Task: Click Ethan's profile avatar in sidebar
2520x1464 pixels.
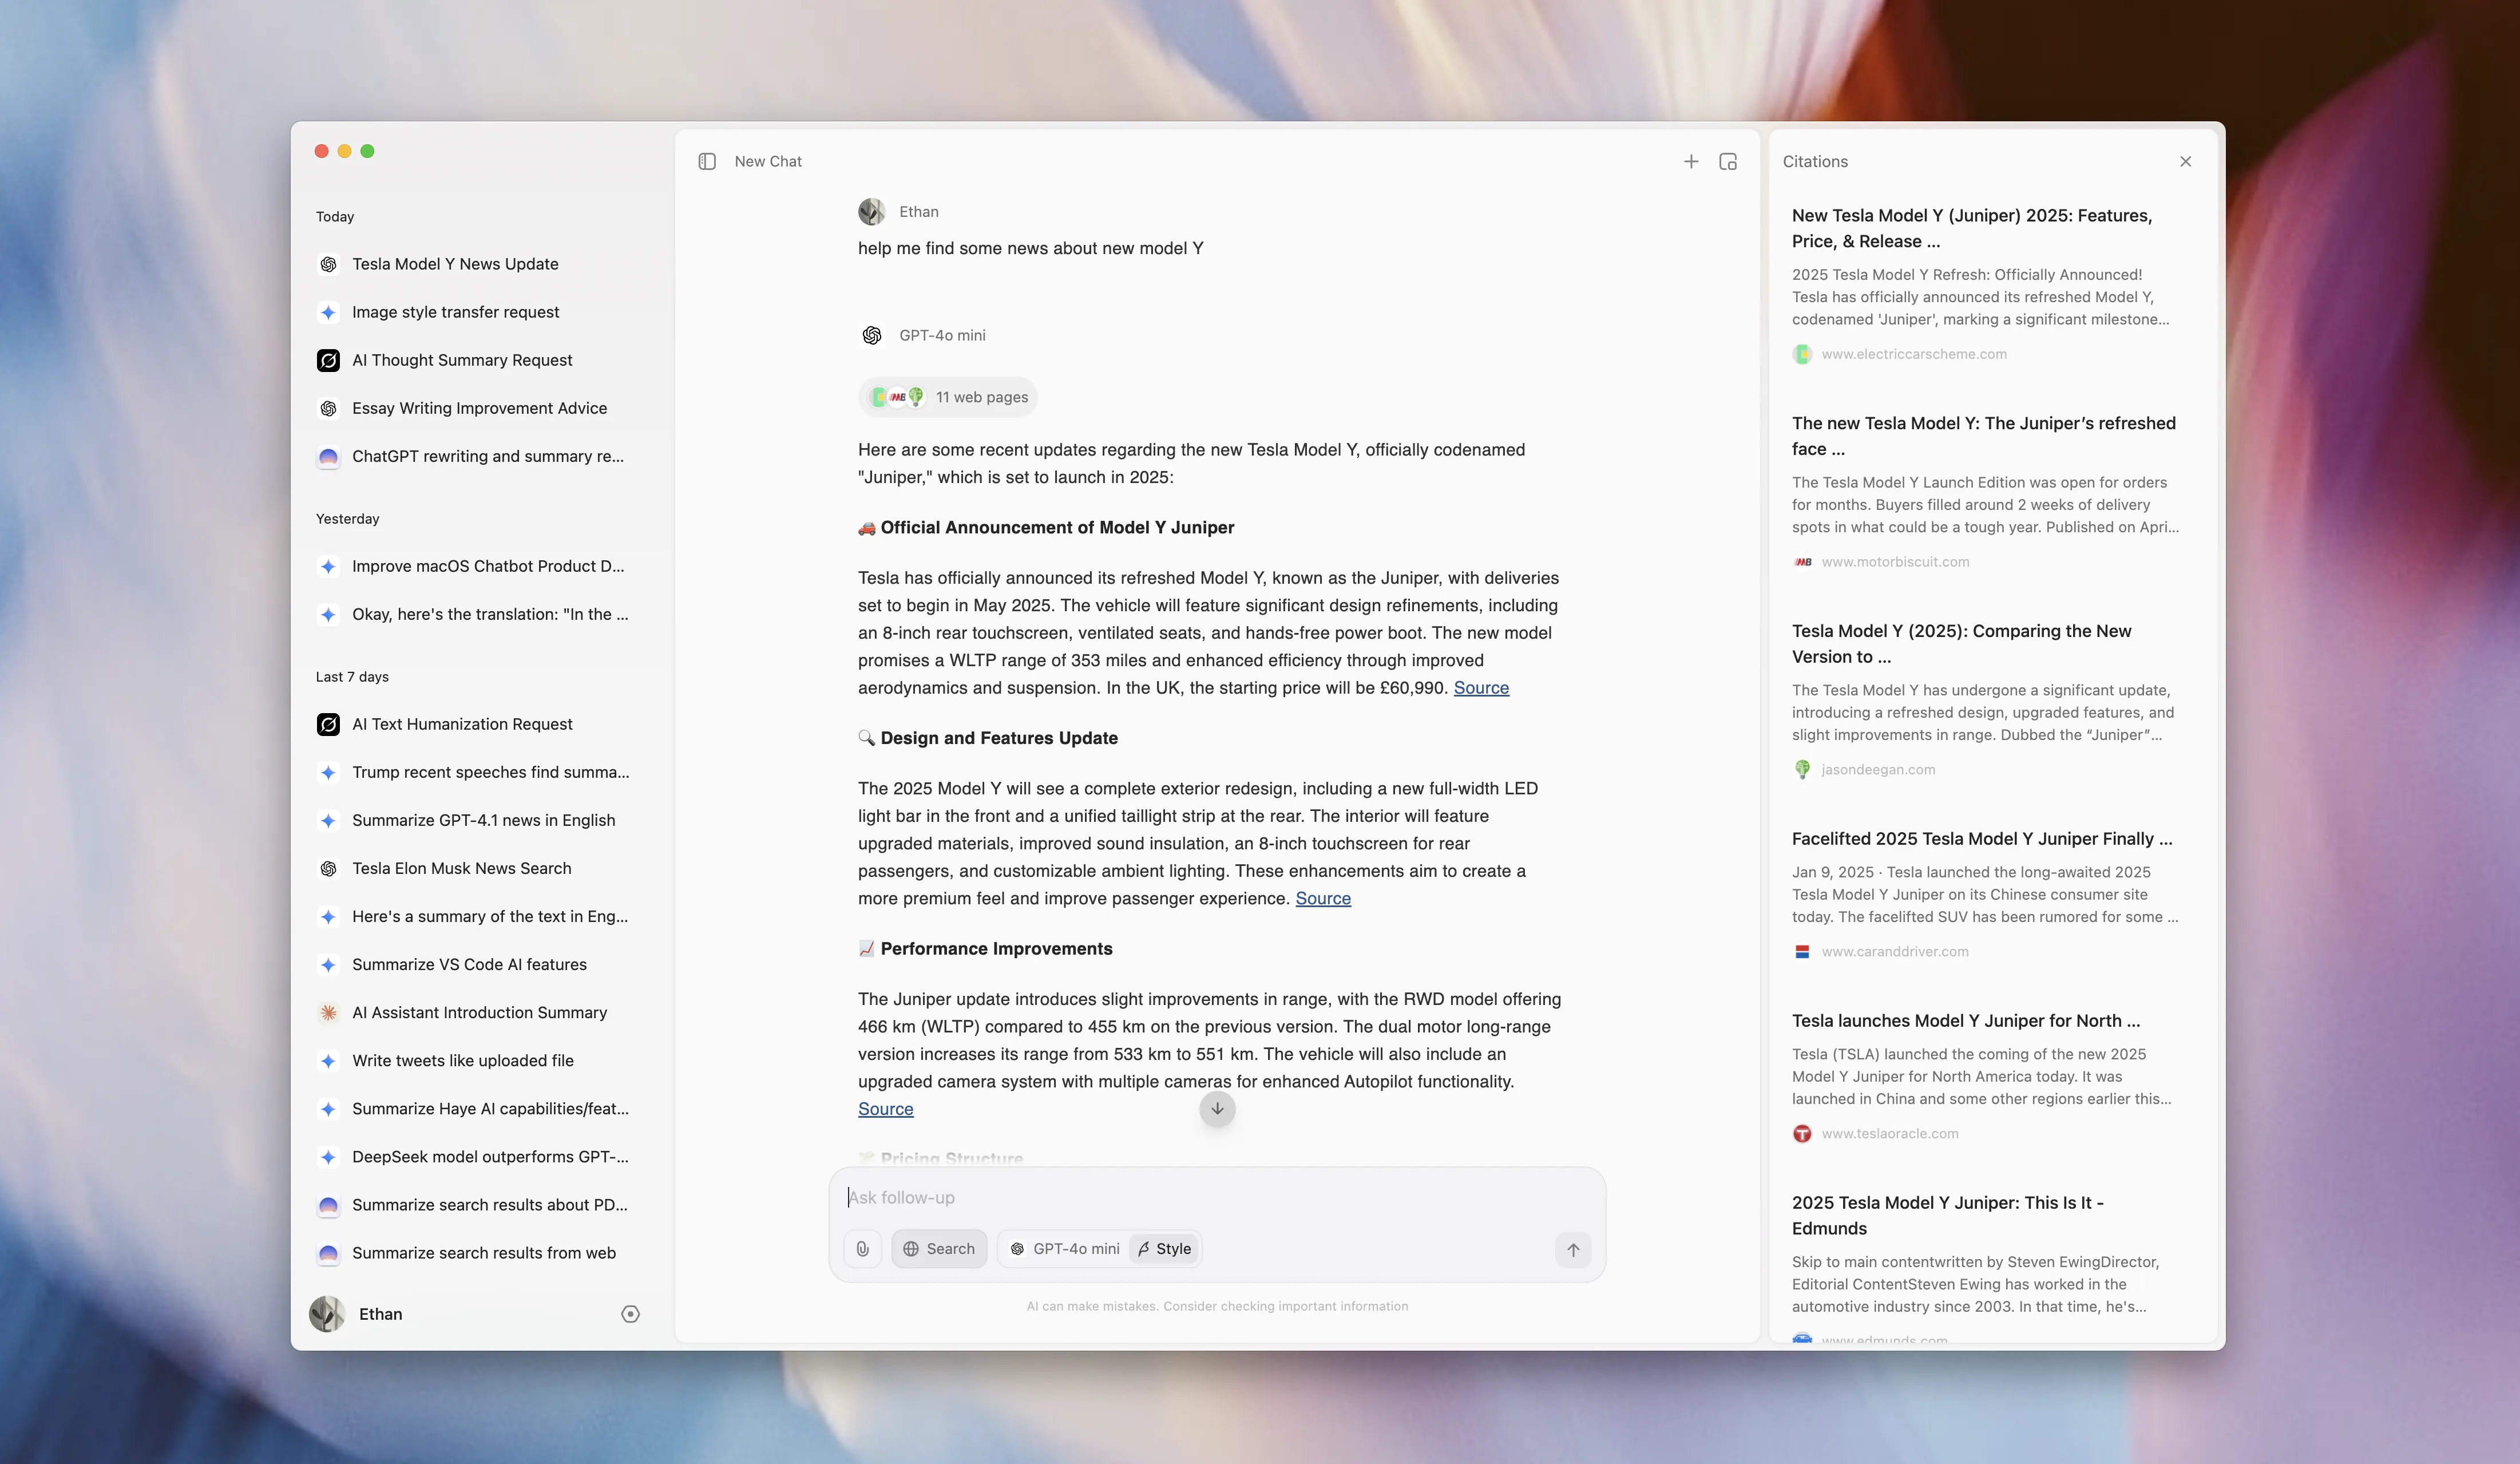Action: tap(327, 1314)
